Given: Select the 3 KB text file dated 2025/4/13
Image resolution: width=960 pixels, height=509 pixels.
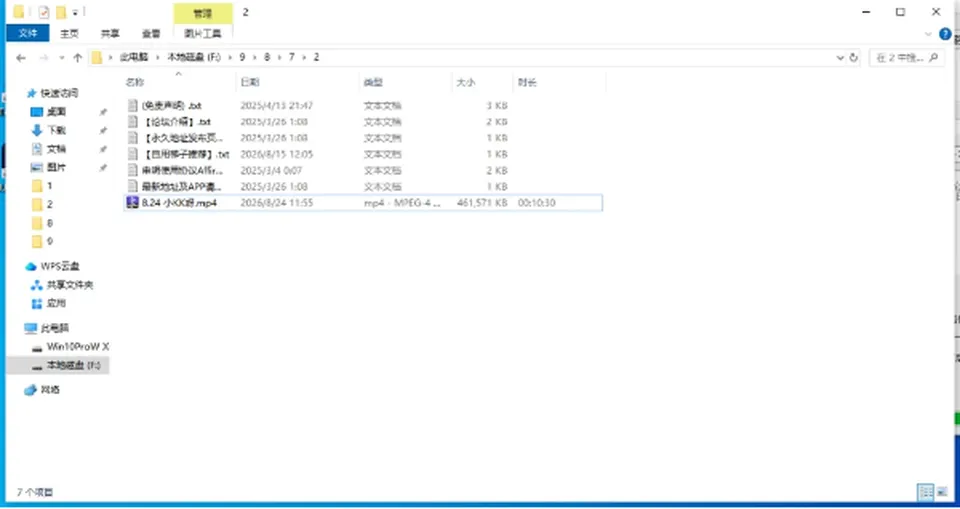Looking at the screenshot, I should click(363, 106).
